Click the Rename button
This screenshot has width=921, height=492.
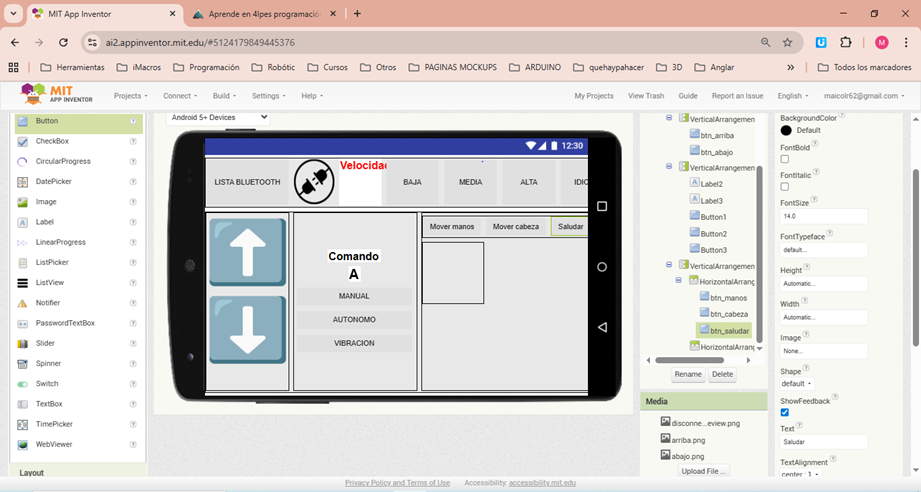click(x=688, y=375)
